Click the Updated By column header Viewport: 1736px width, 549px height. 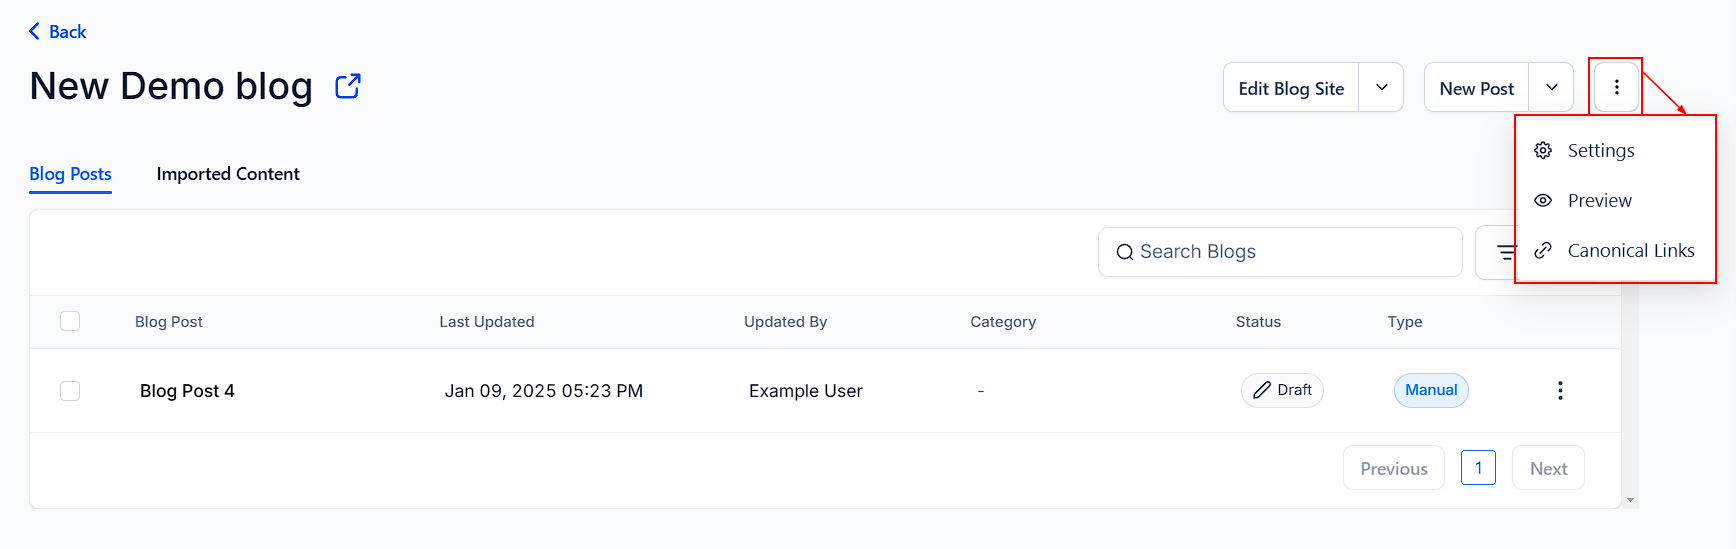tap(785, 322)
